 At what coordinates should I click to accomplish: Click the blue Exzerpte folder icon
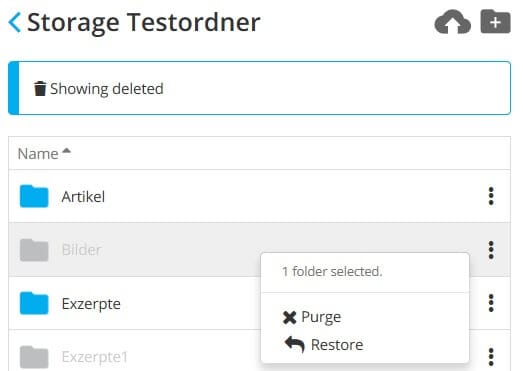pos(34,303)
